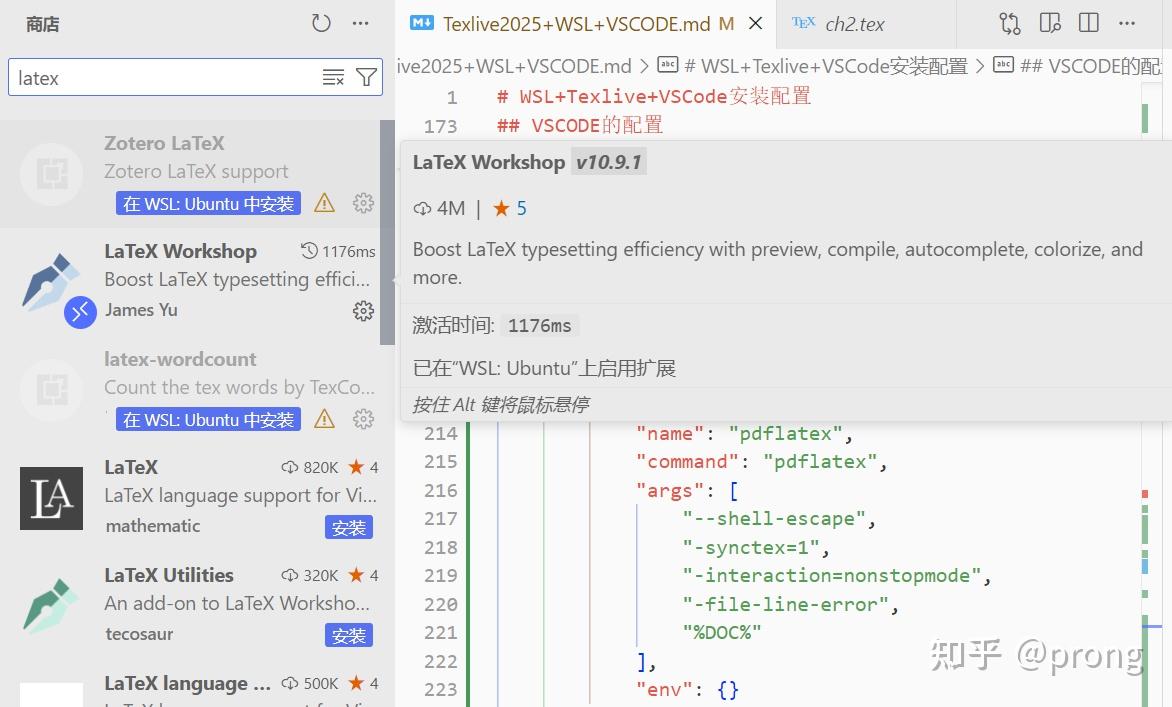Switch to the ch2.tex tab
1172x707 pixels.
[855, 23]
